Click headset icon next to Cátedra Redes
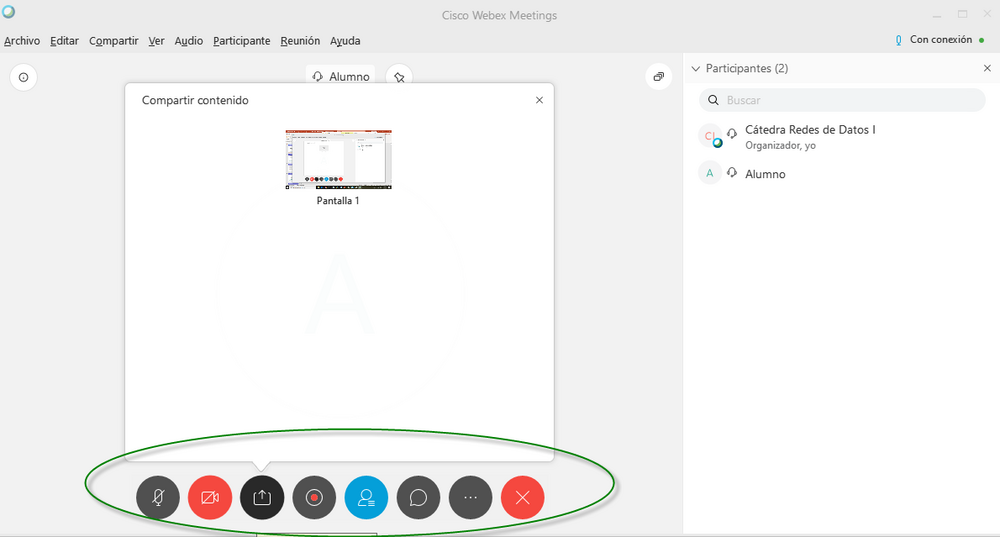Image resolution: width=1000 pixels, height=537 pixels. click(x=732, y=133)
